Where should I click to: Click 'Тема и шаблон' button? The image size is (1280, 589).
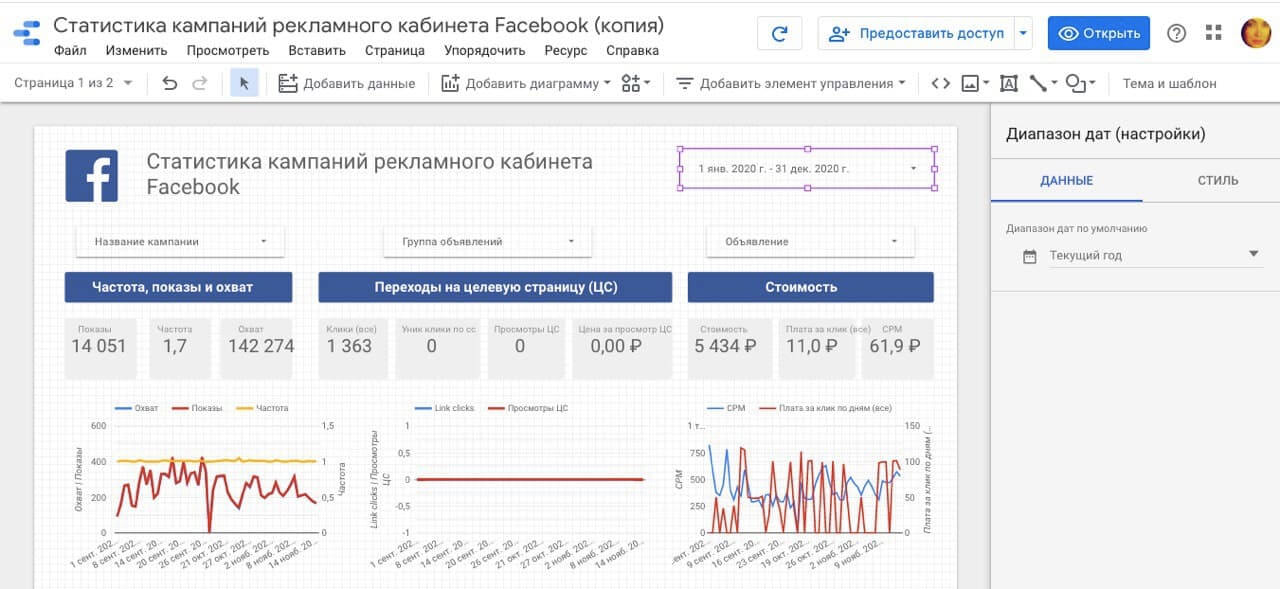(x=1170, y=83)
